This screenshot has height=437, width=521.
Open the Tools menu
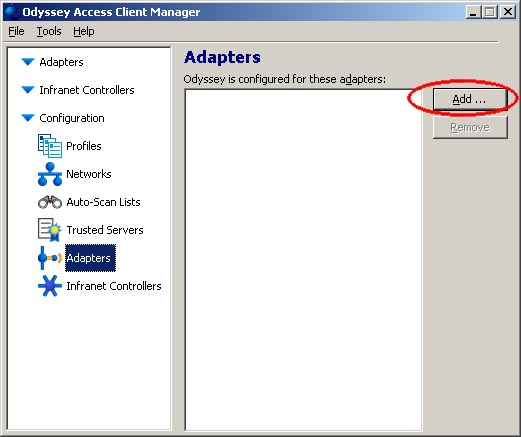point(49,31)
